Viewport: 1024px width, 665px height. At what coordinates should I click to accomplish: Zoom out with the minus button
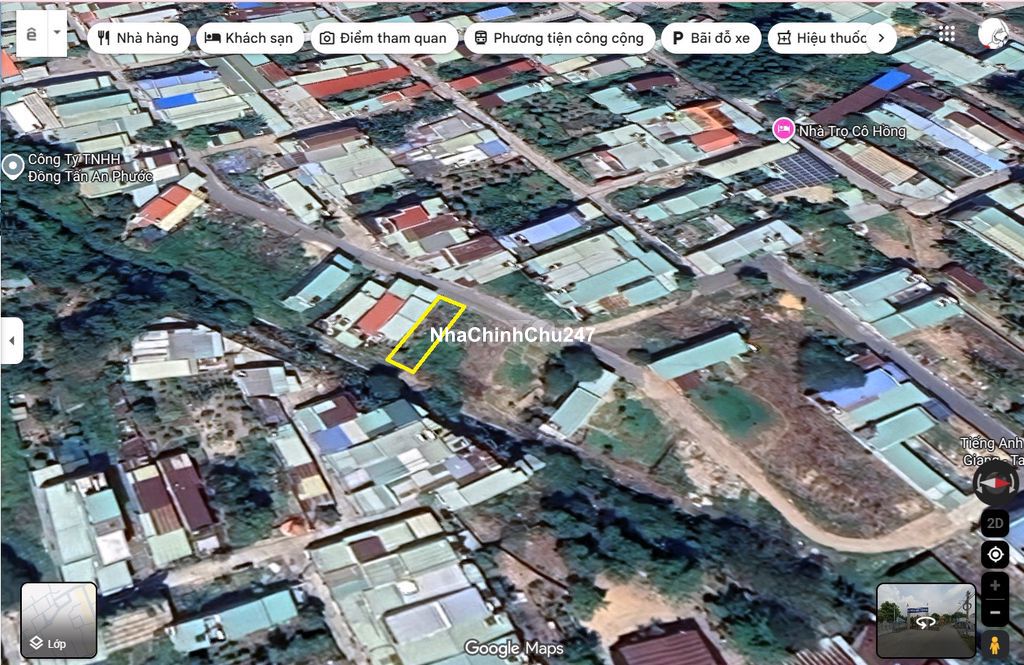click(x=995, y=611)
